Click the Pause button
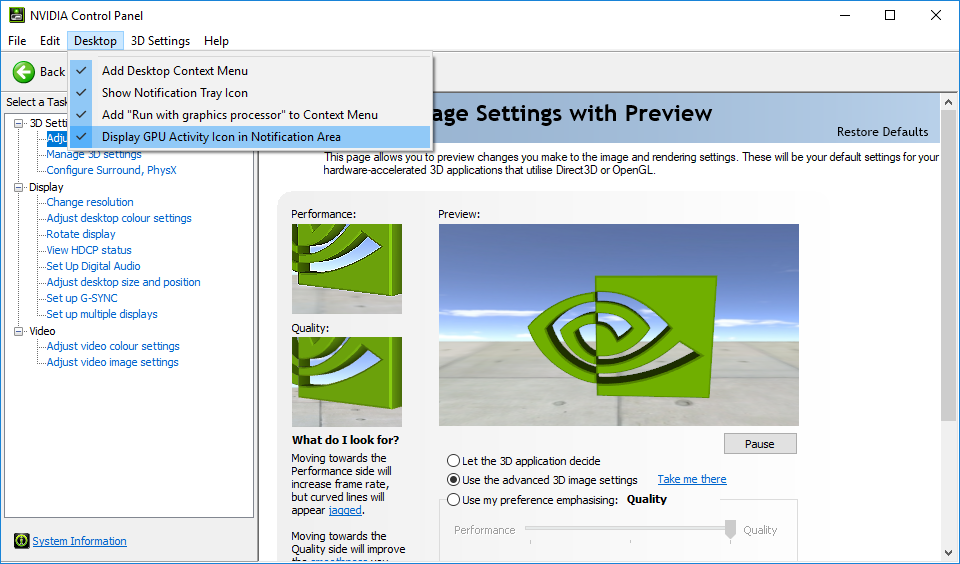This screenshot has height=564, width=960. point(760,444)
